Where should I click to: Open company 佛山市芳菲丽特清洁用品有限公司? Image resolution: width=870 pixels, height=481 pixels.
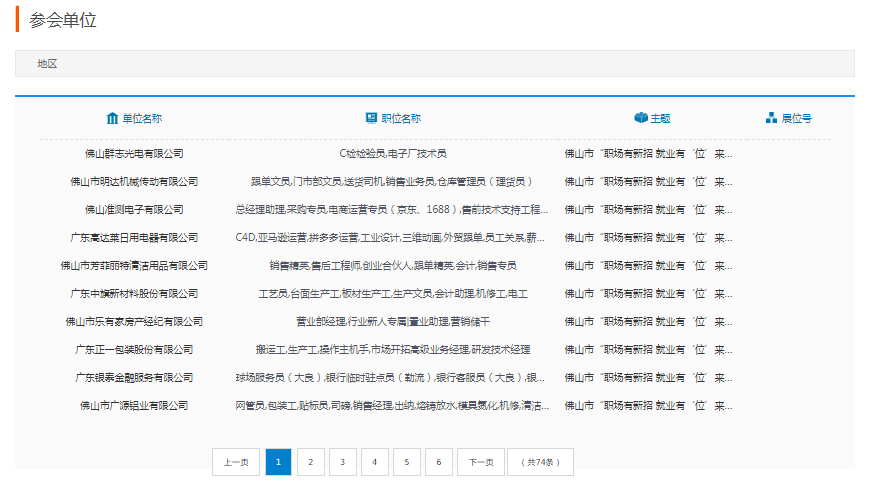point(134,266)
